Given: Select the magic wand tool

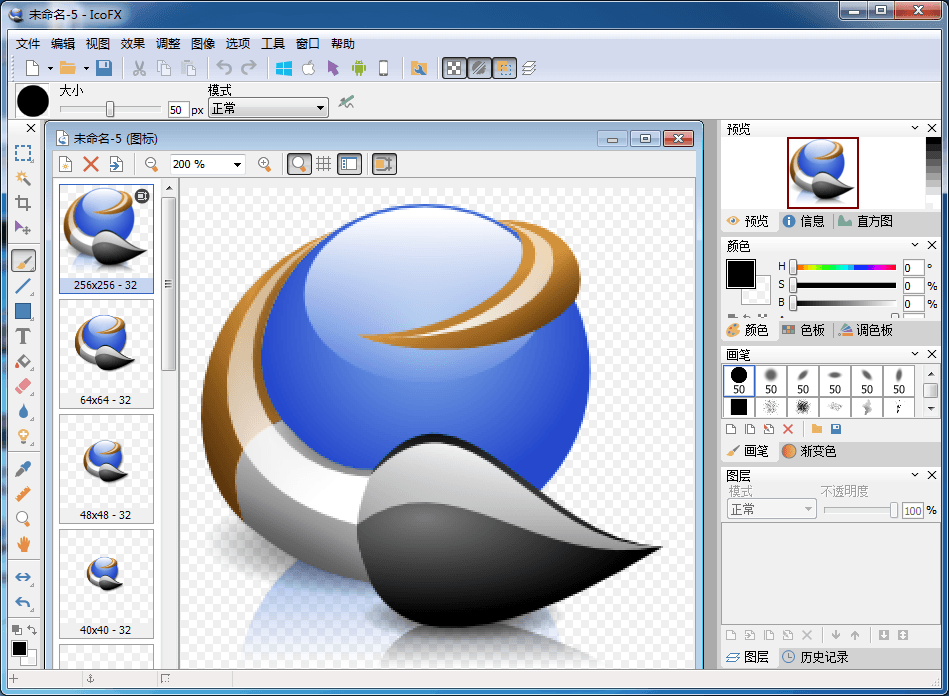Looking at the screenshot, I should (23, 178).
